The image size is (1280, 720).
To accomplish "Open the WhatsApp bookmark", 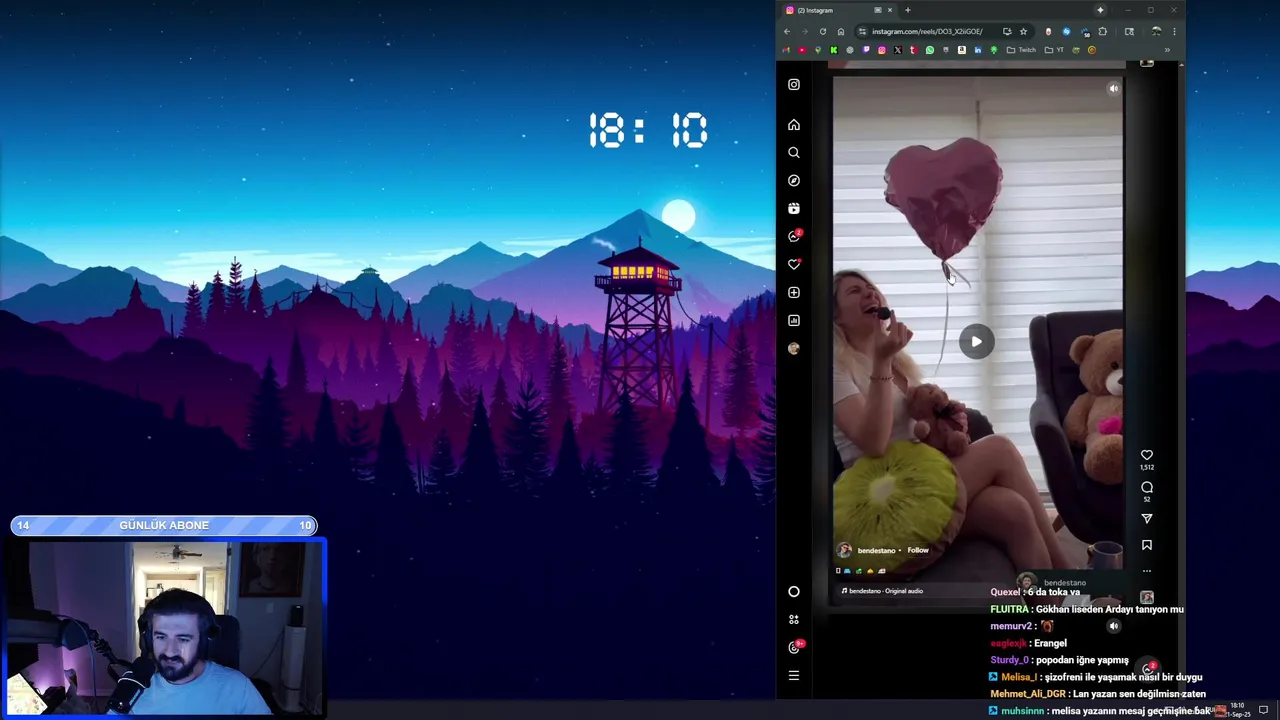I will [x=930, y=50].
